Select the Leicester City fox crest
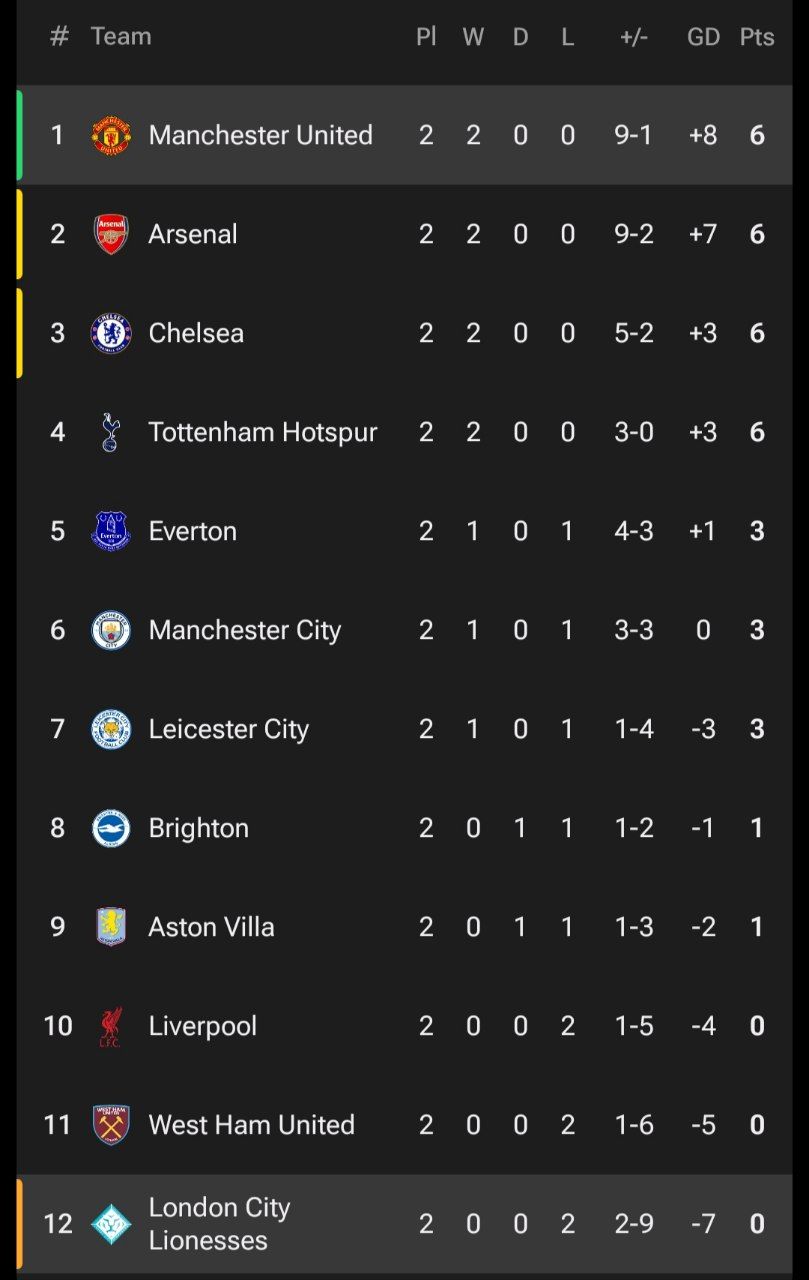 [x=111, y=729]
